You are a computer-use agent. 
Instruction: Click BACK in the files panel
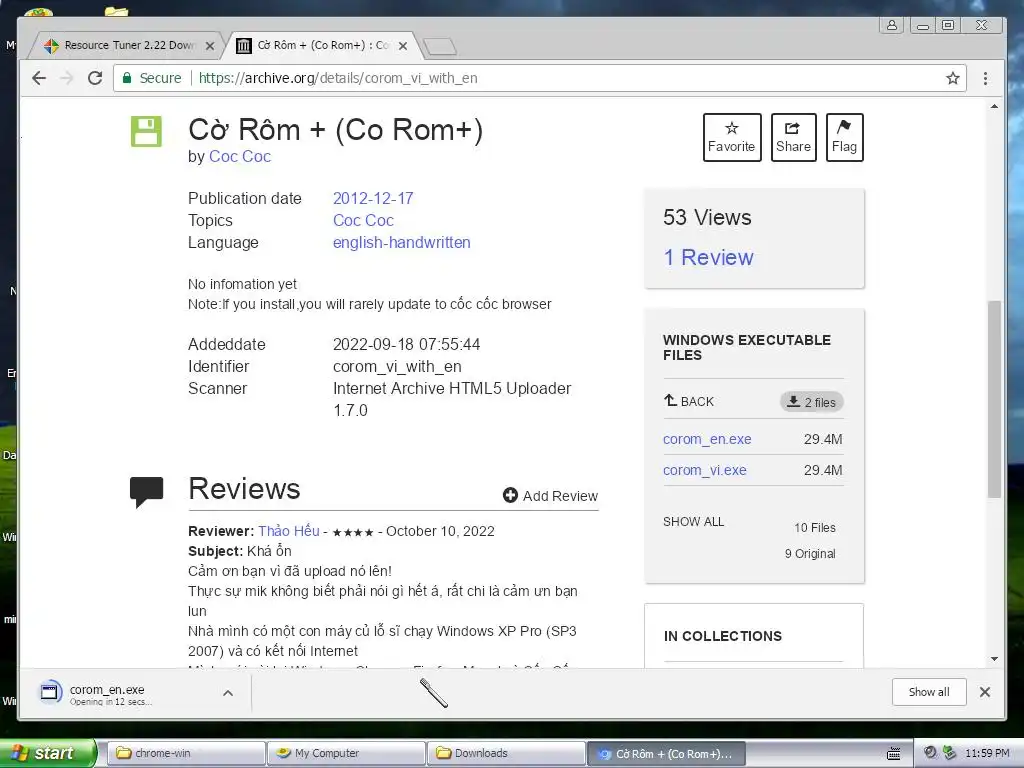coord(689,402)
